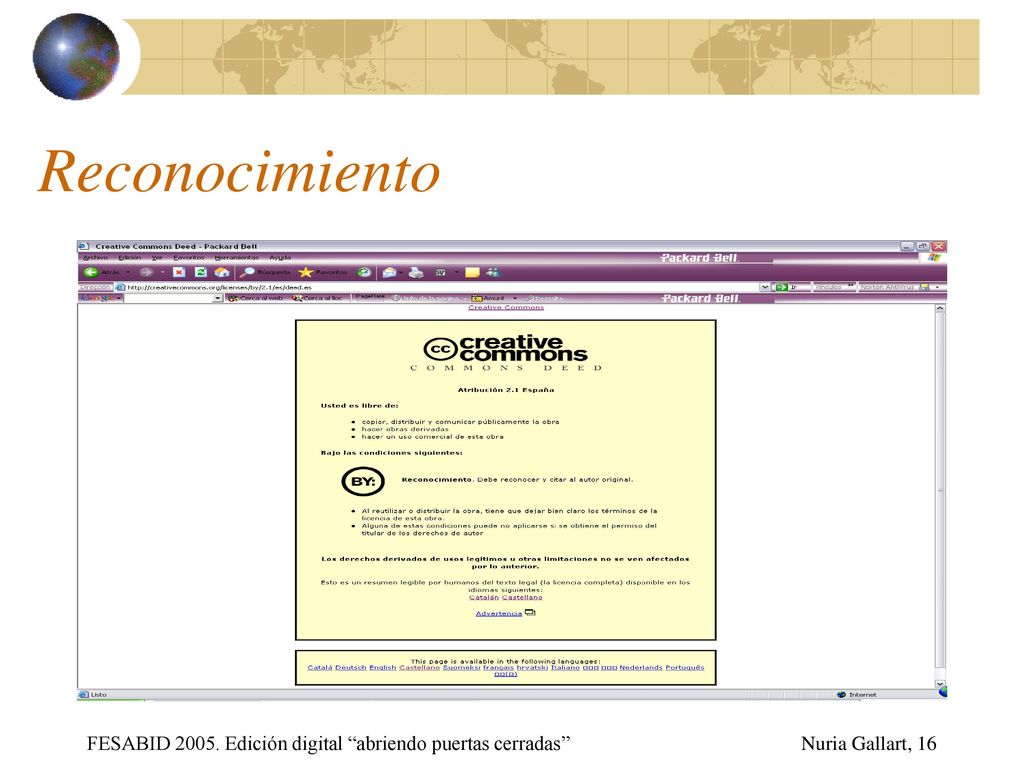Click the grey forward arrow button
The image size is (1024, 768).
coord(146,272)
